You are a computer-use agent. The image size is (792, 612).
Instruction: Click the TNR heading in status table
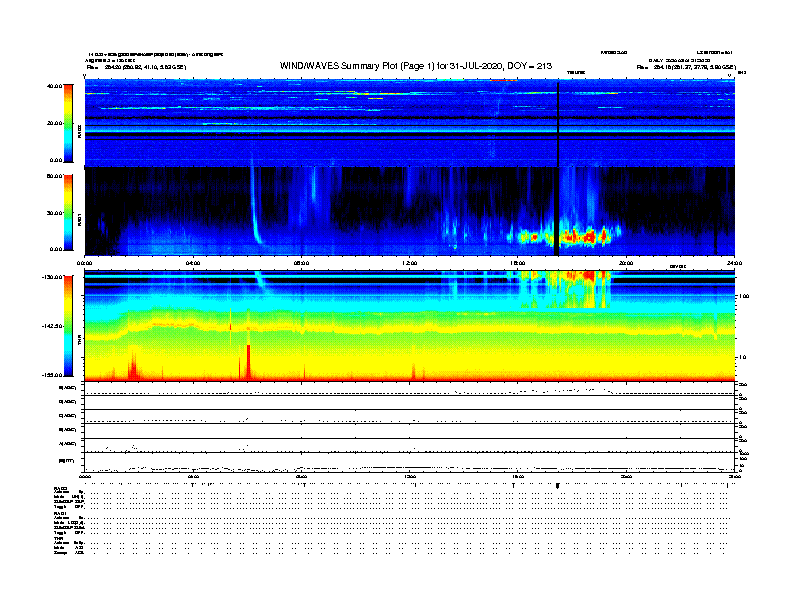tap(58, 538)
